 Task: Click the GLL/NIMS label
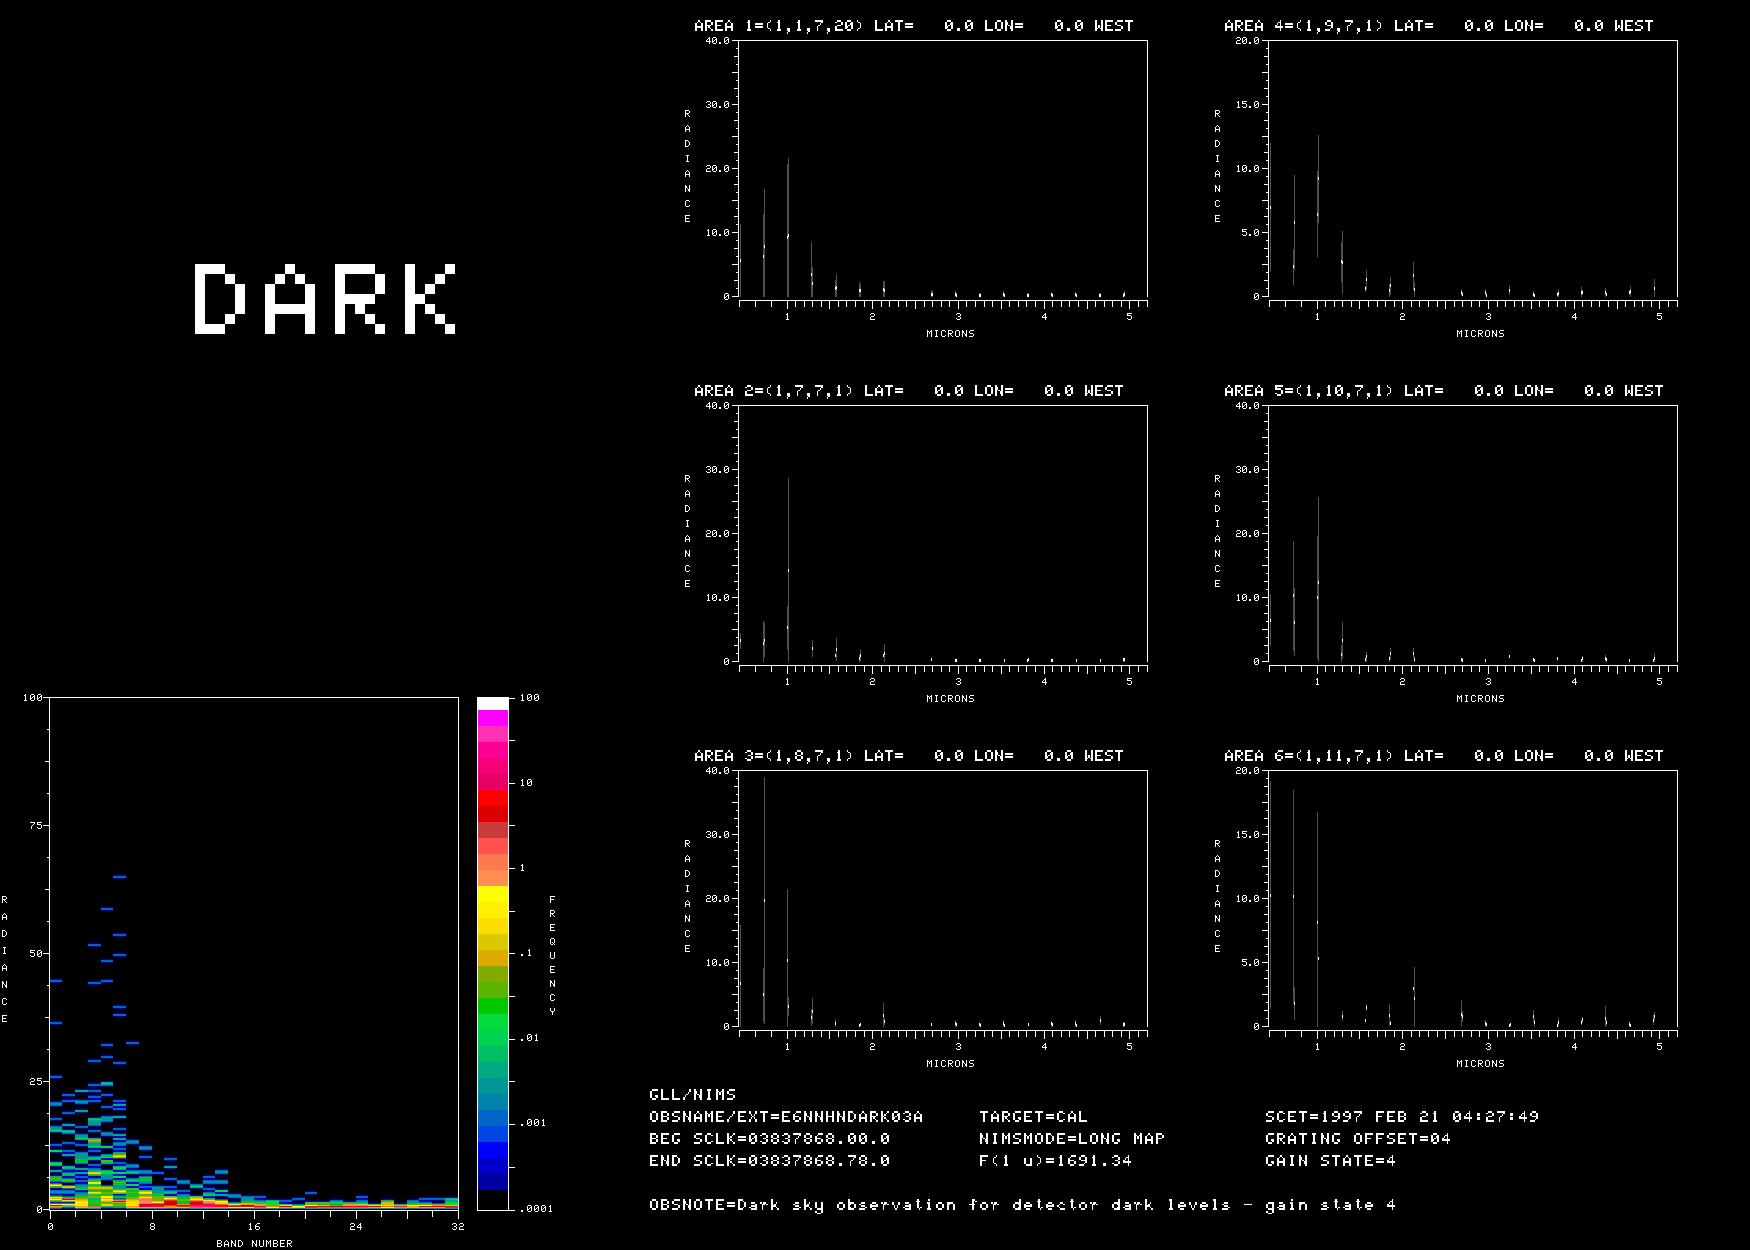[x=692, y=1095]
